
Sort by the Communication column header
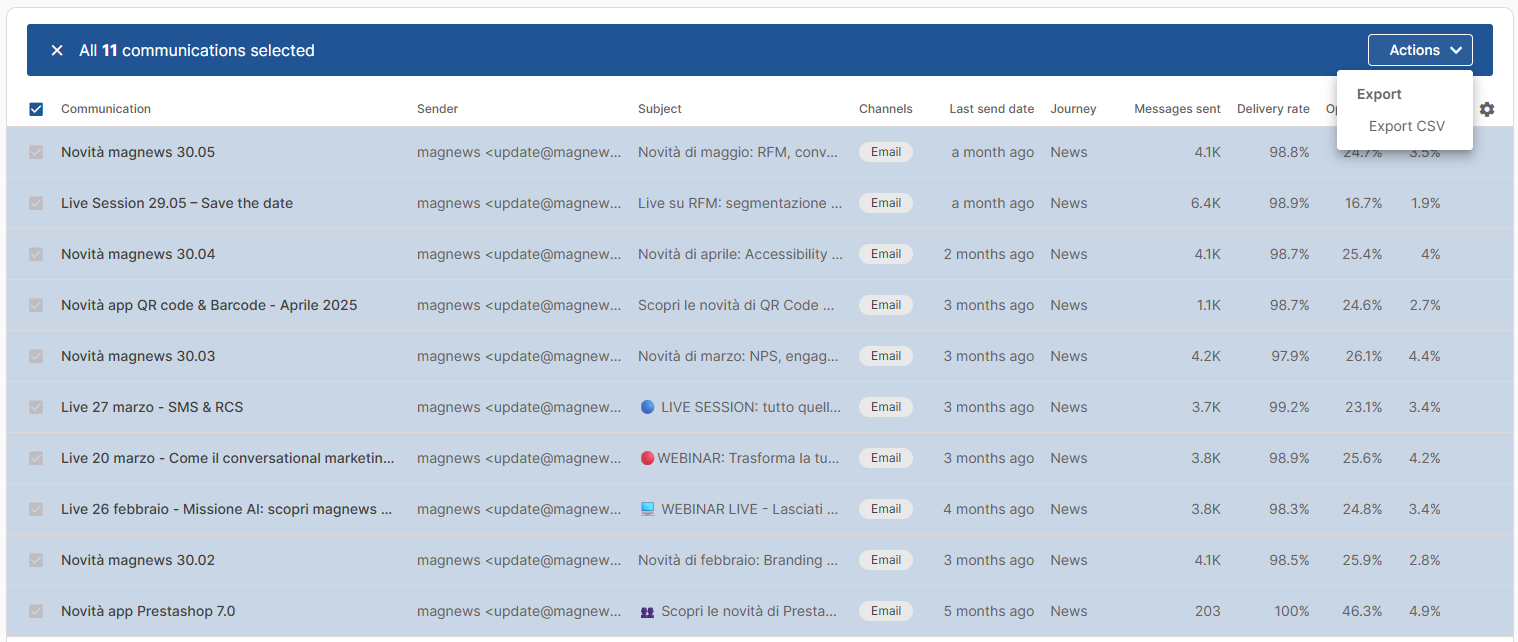(106, 109)
